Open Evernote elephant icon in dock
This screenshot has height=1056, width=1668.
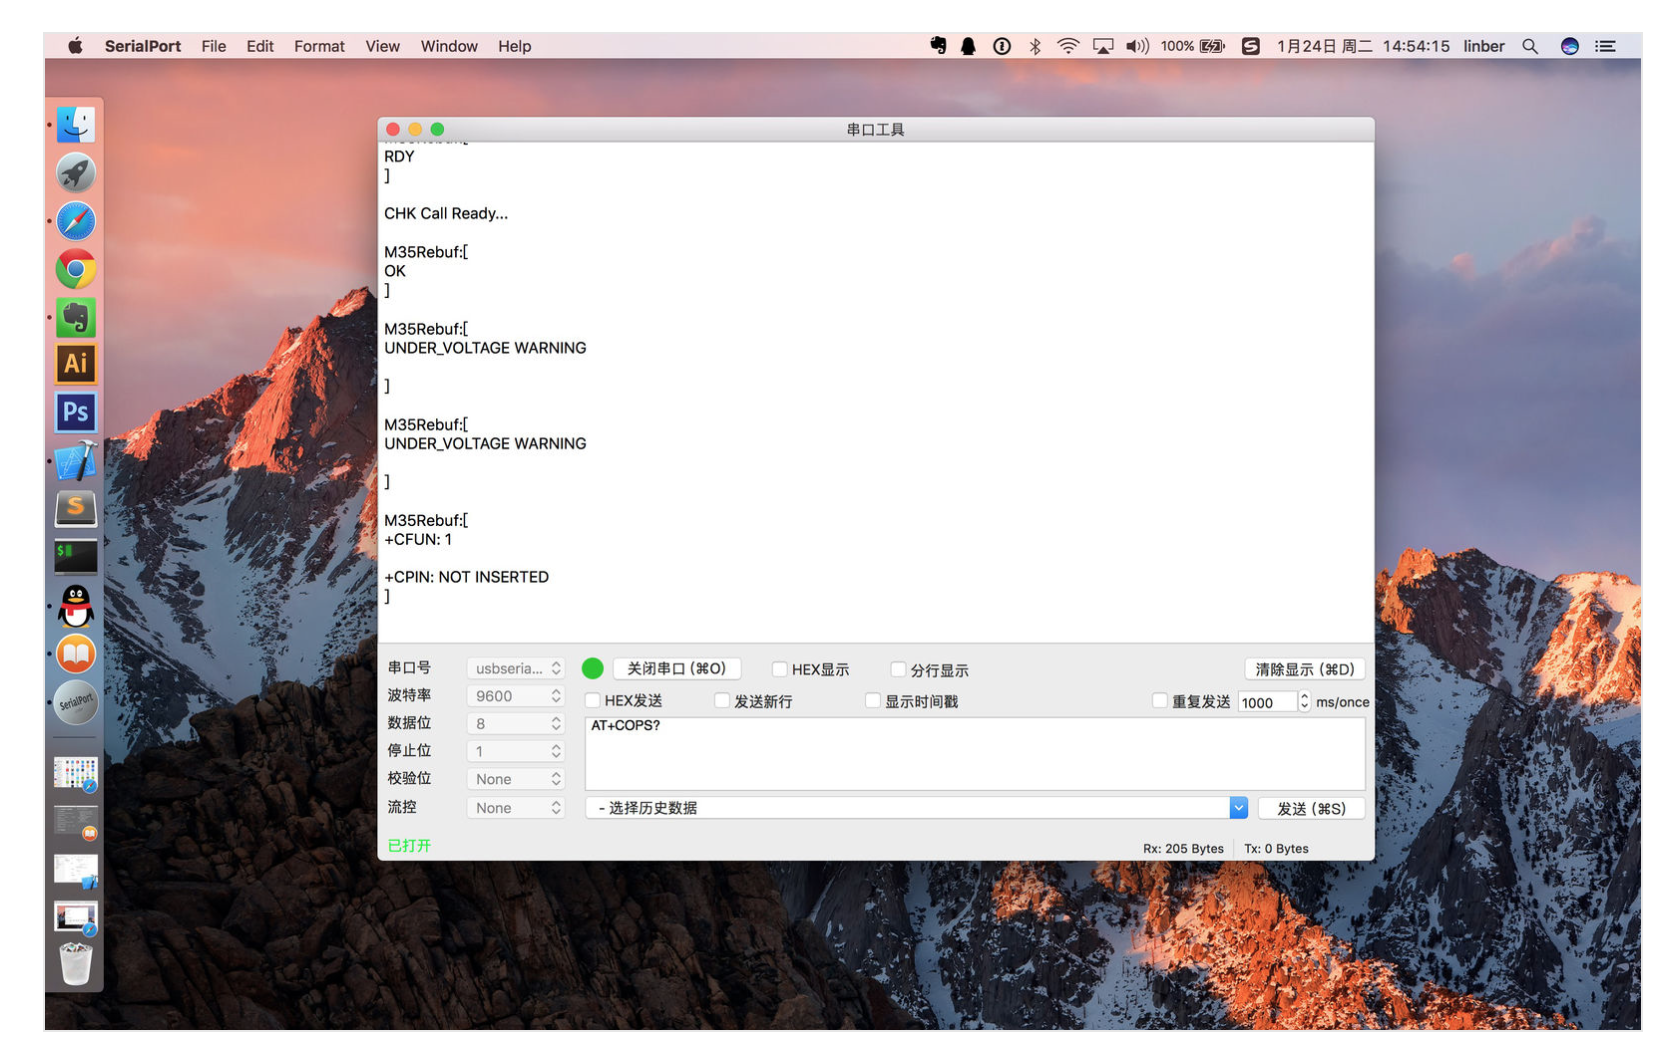point(76,317)
